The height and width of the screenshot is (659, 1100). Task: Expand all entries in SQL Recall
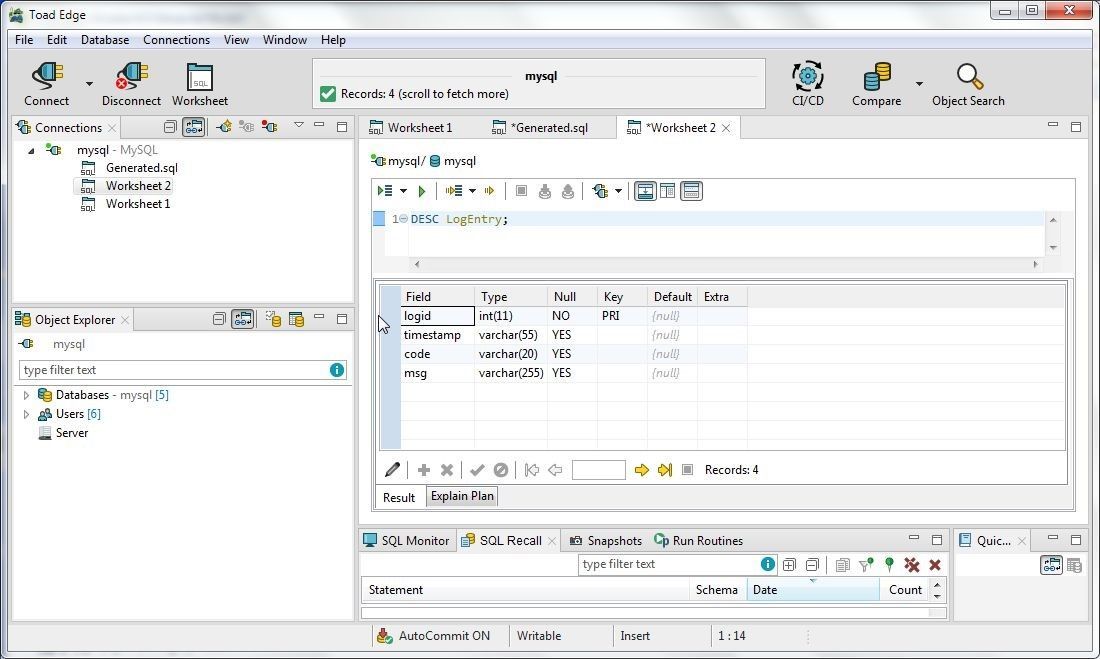789,564
